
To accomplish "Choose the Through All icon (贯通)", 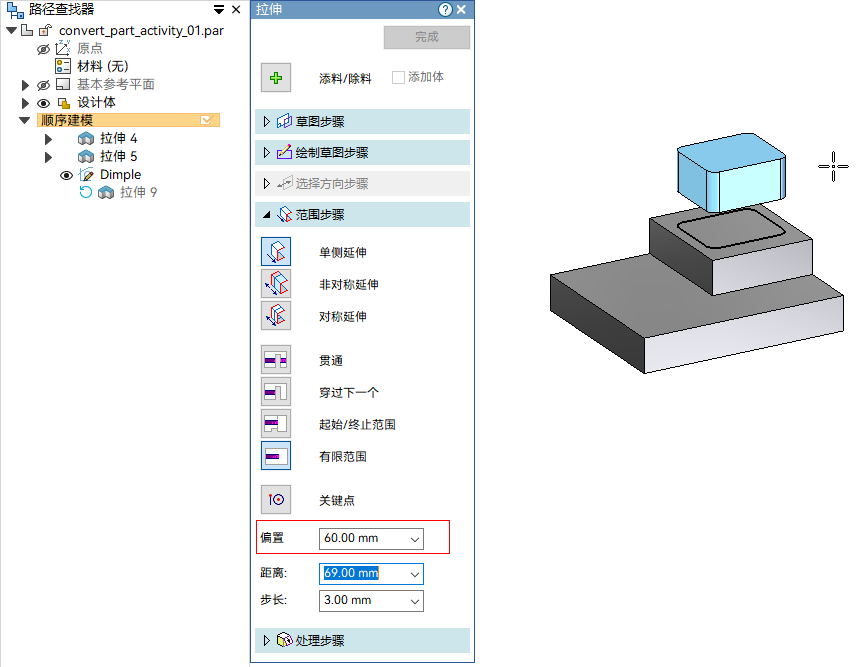I will [x=276, y=360].
